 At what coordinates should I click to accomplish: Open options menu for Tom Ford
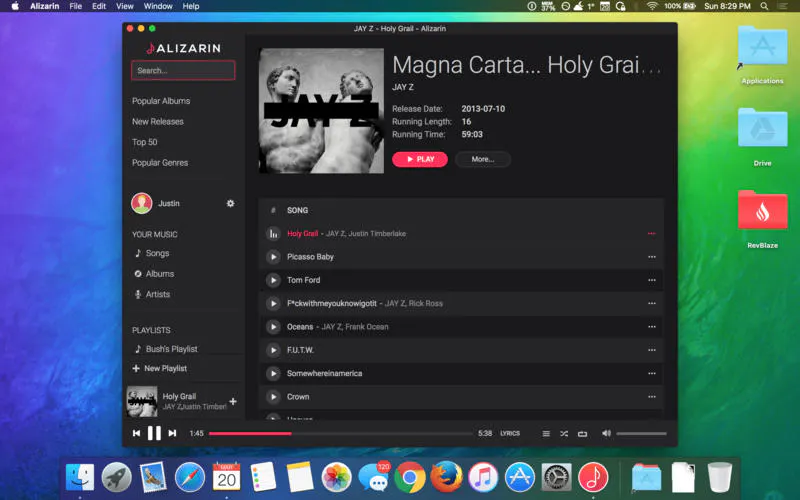click(x=652, y=280)
